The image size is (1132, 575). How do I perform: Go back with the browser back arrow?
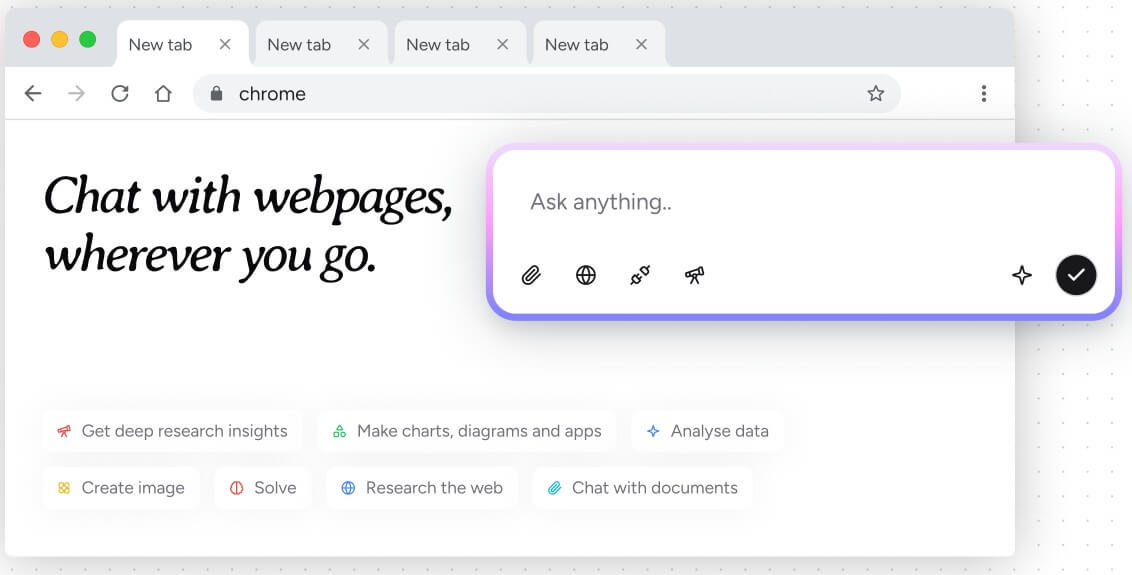(33, 93)
